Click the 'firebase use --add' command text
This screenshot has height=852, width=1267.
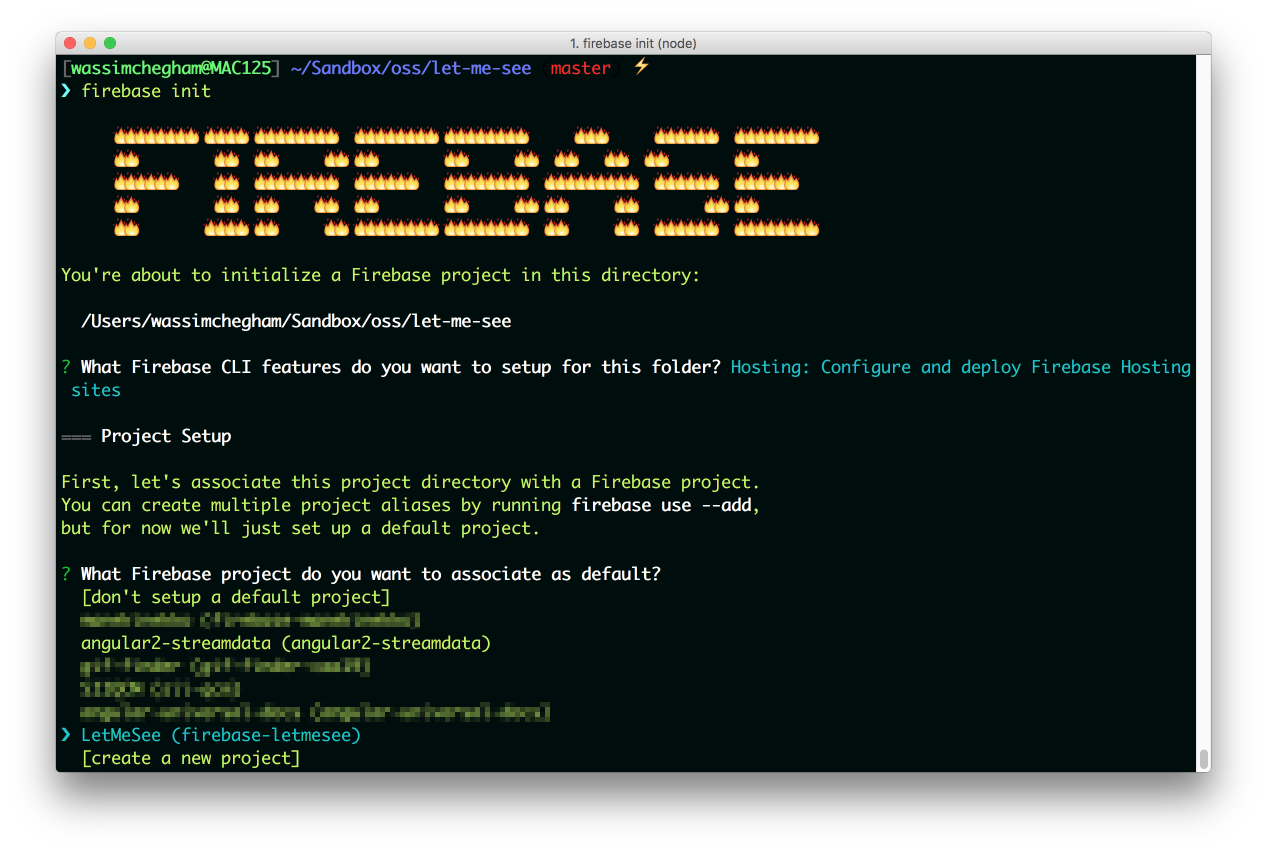[661, 505]
